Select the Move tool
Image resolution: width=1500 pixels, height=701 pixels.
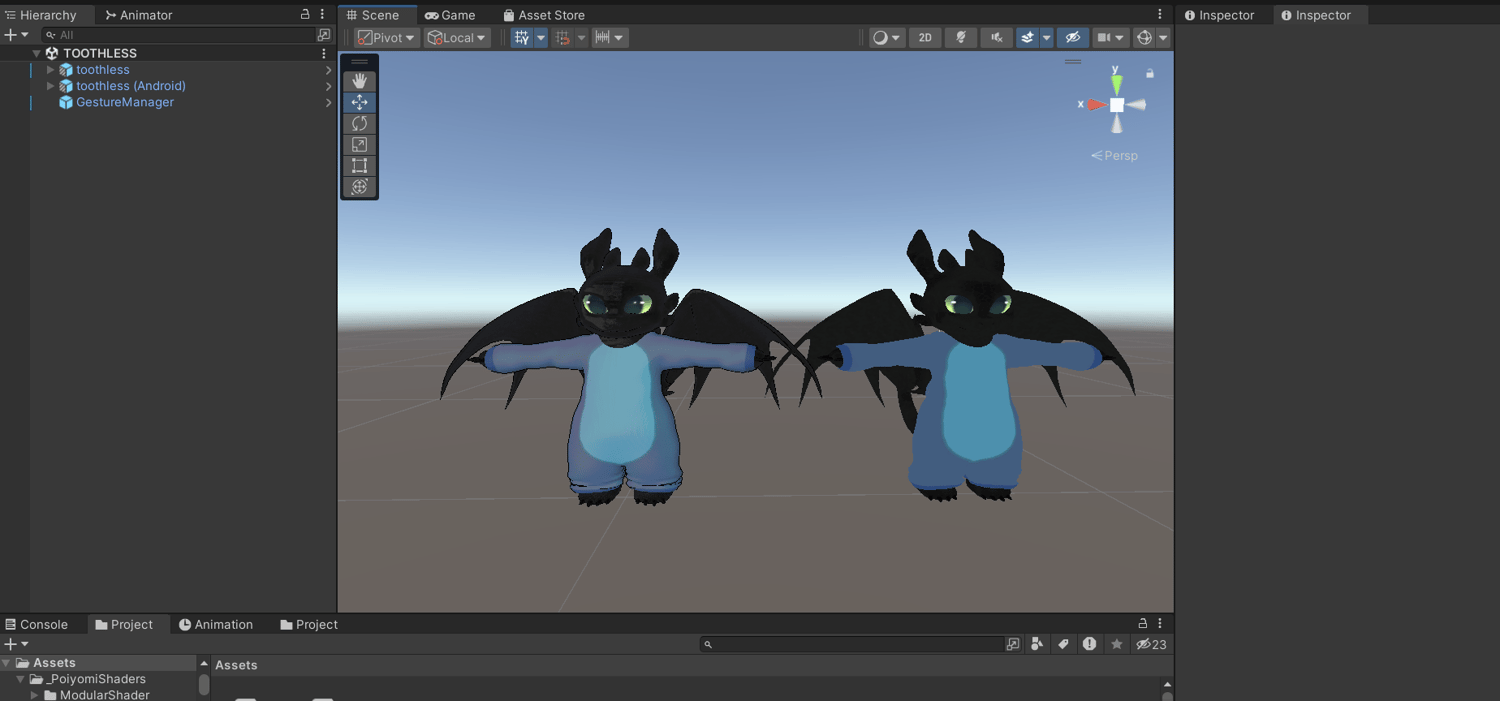359,102
